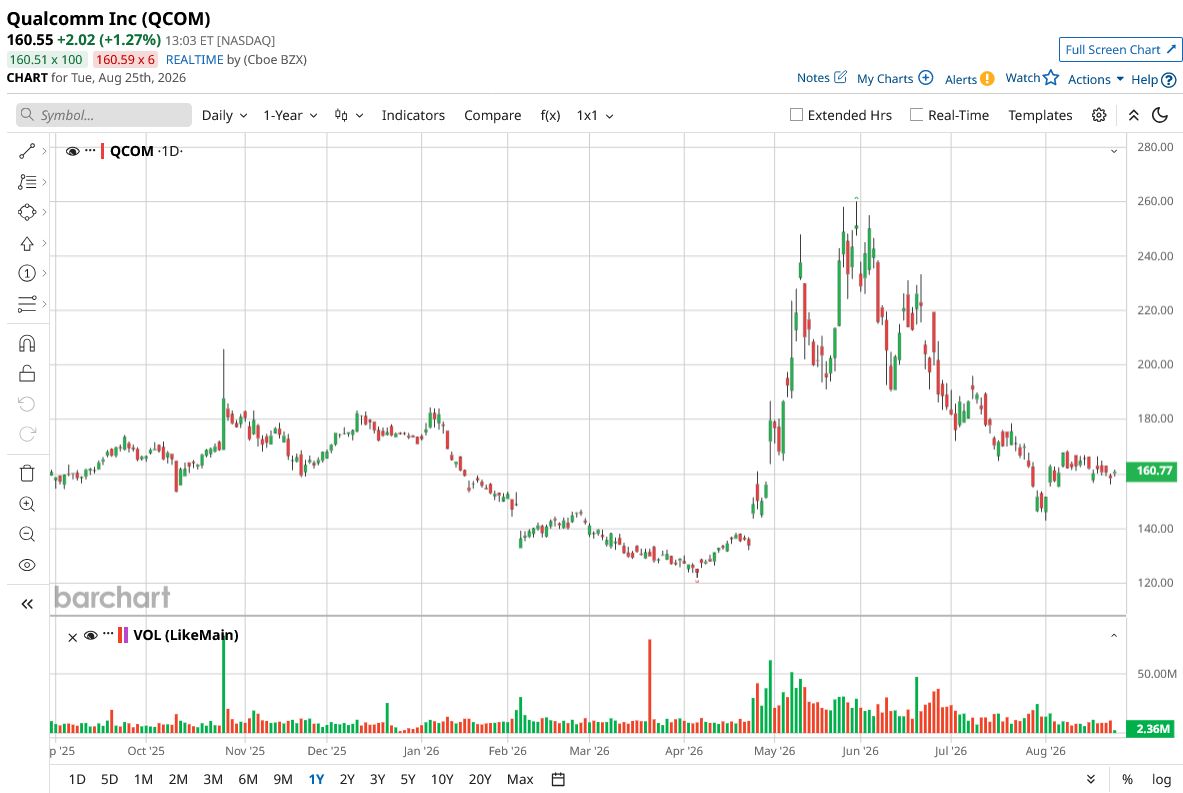Toggle the magnet snap mode
This screenshot has width=1183, height=793.
26,344
